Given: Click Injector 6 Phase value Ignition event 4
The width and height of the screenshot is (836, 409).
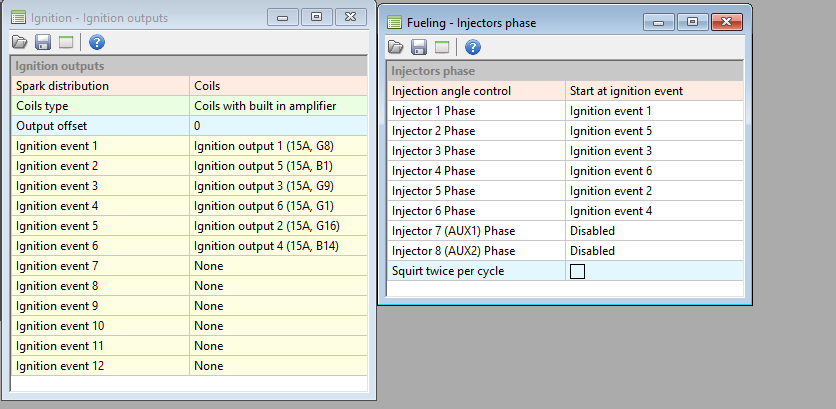Looking at the screenshot, I should coord(654,211).
